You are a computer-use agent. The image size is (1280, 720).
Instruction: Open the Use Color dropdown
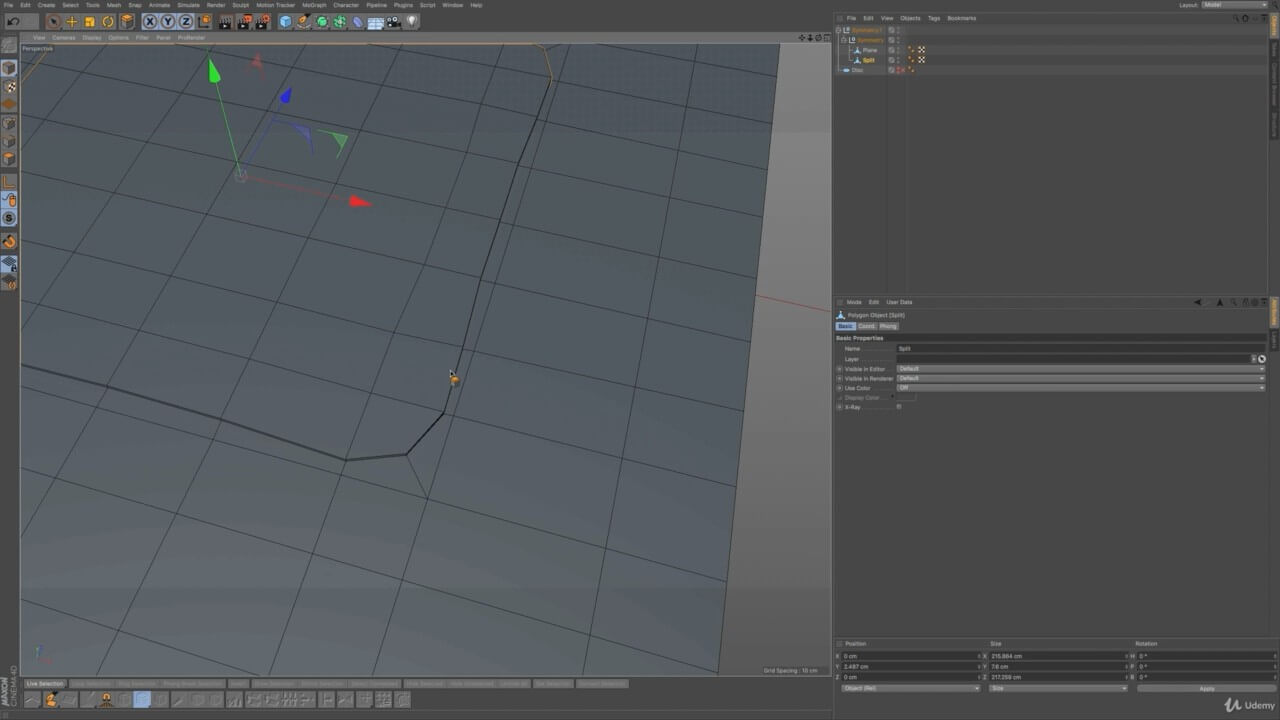1080,388
